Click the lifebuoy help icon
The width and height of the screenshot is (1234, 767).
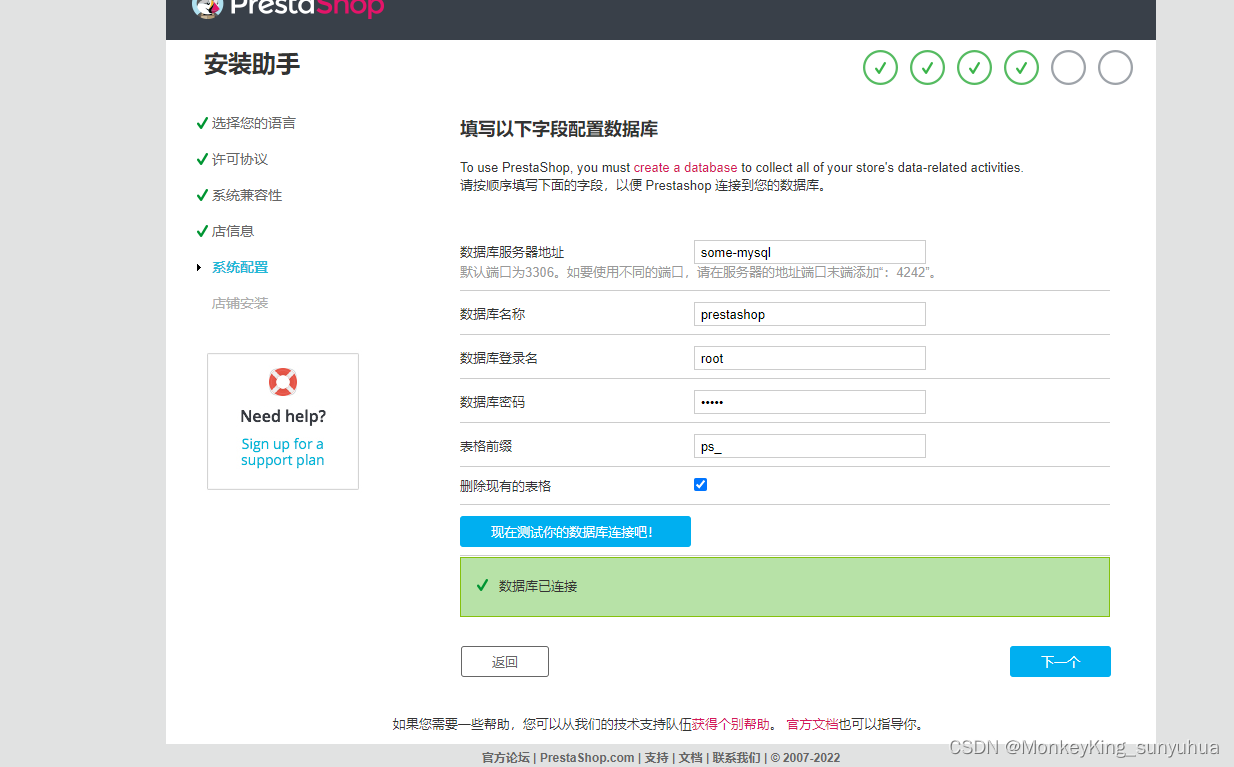coord(283,382)
